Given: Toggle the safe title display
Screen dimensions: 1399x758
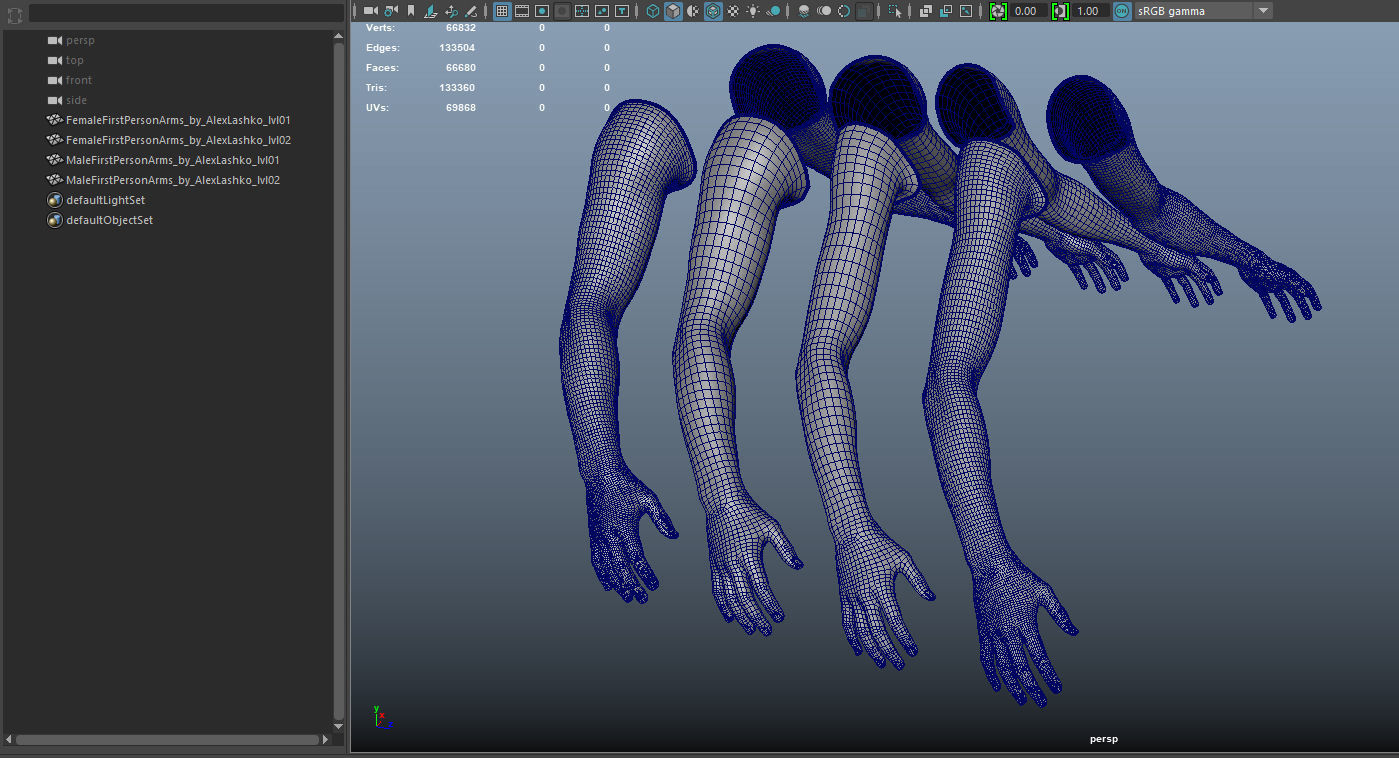Looking at the screenshot, I should 622,11.
